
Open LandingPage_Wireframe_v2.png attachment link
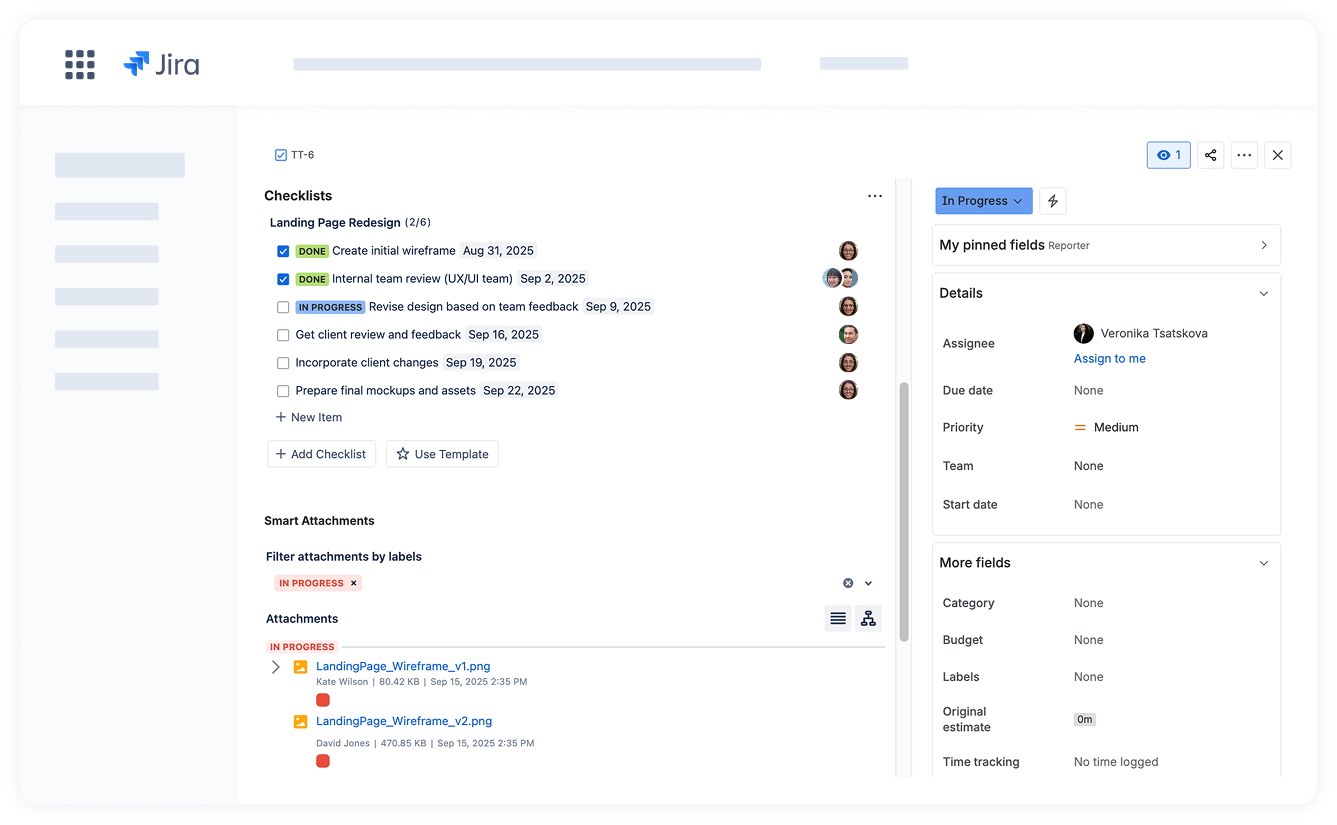click(404, 721)
